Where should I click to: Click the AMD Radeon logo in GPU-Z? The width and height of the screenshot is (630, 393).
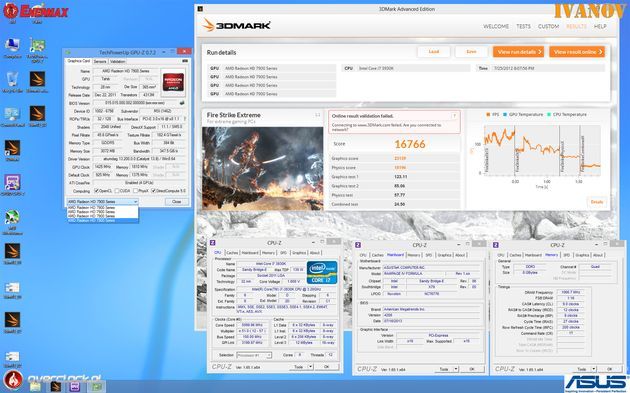coord(173,82)
